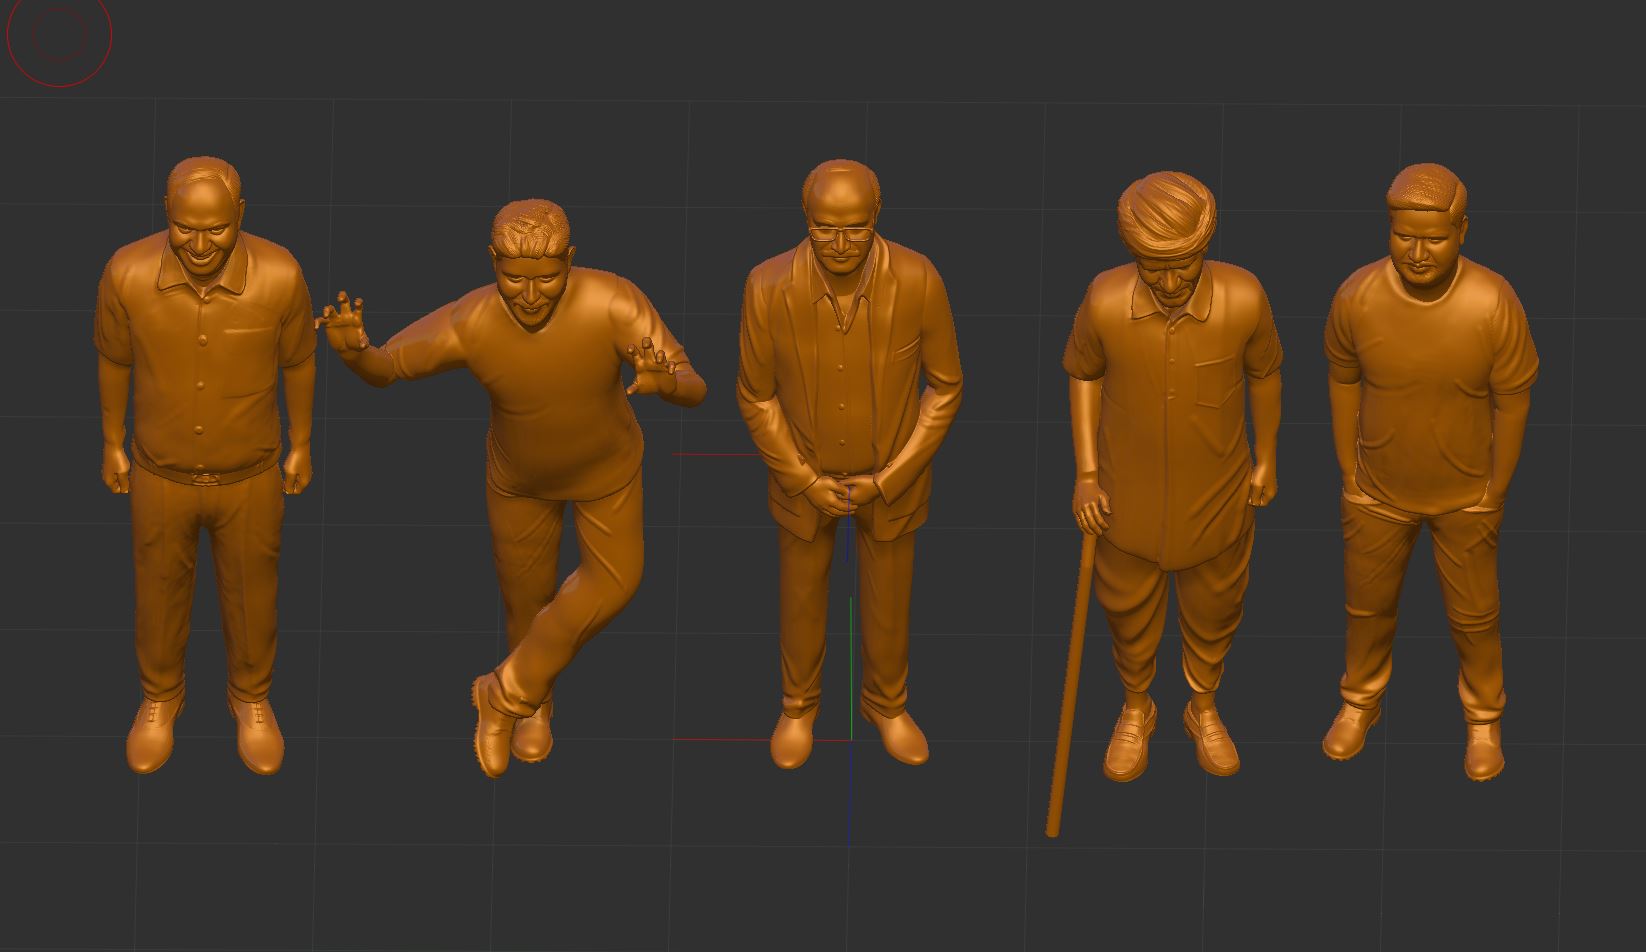Screen dimensions: 1646x952
Task: Select the man in the formal suit jacket
Action: click(845, 380)
